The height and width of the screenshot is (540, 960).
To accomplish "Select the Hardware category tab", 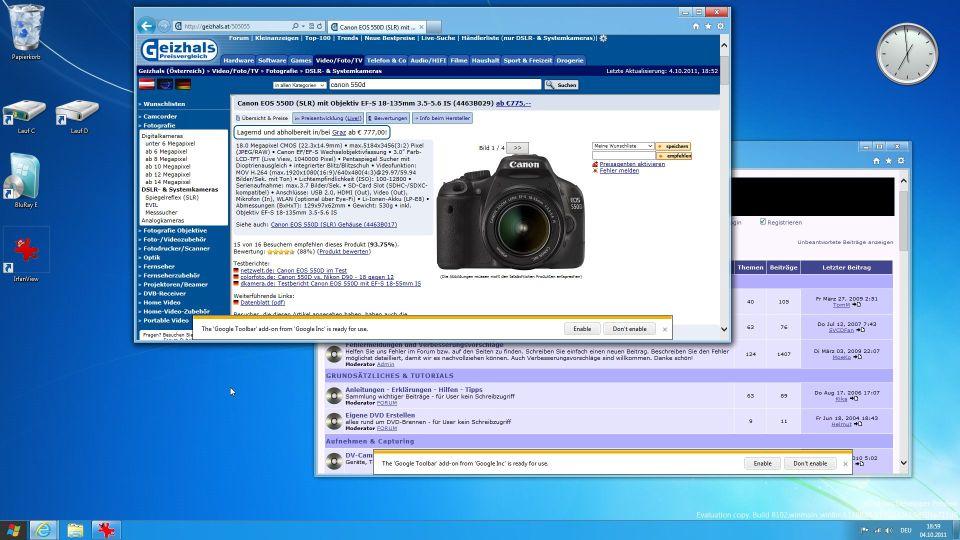I will [x=238, y=61].
